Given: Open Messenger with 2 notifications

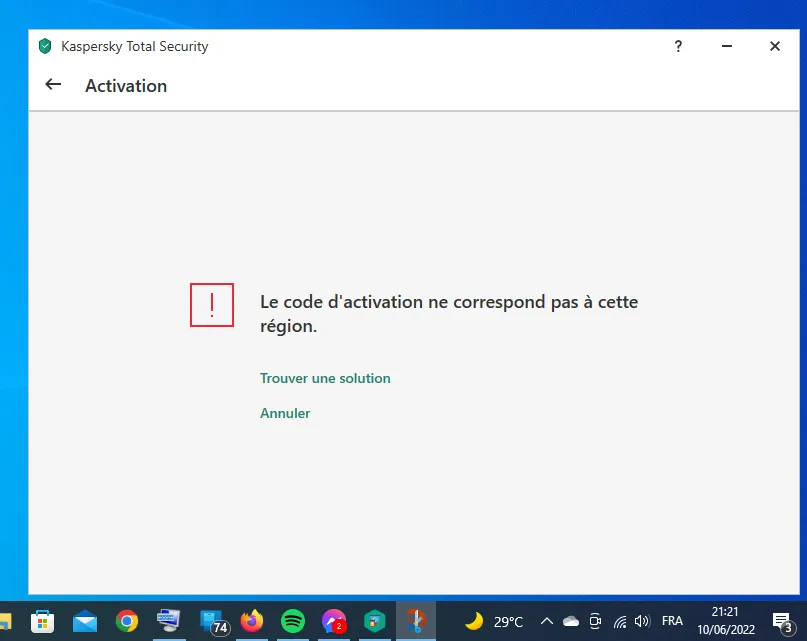Looking at the screenshot, I should tap(334, 621).
